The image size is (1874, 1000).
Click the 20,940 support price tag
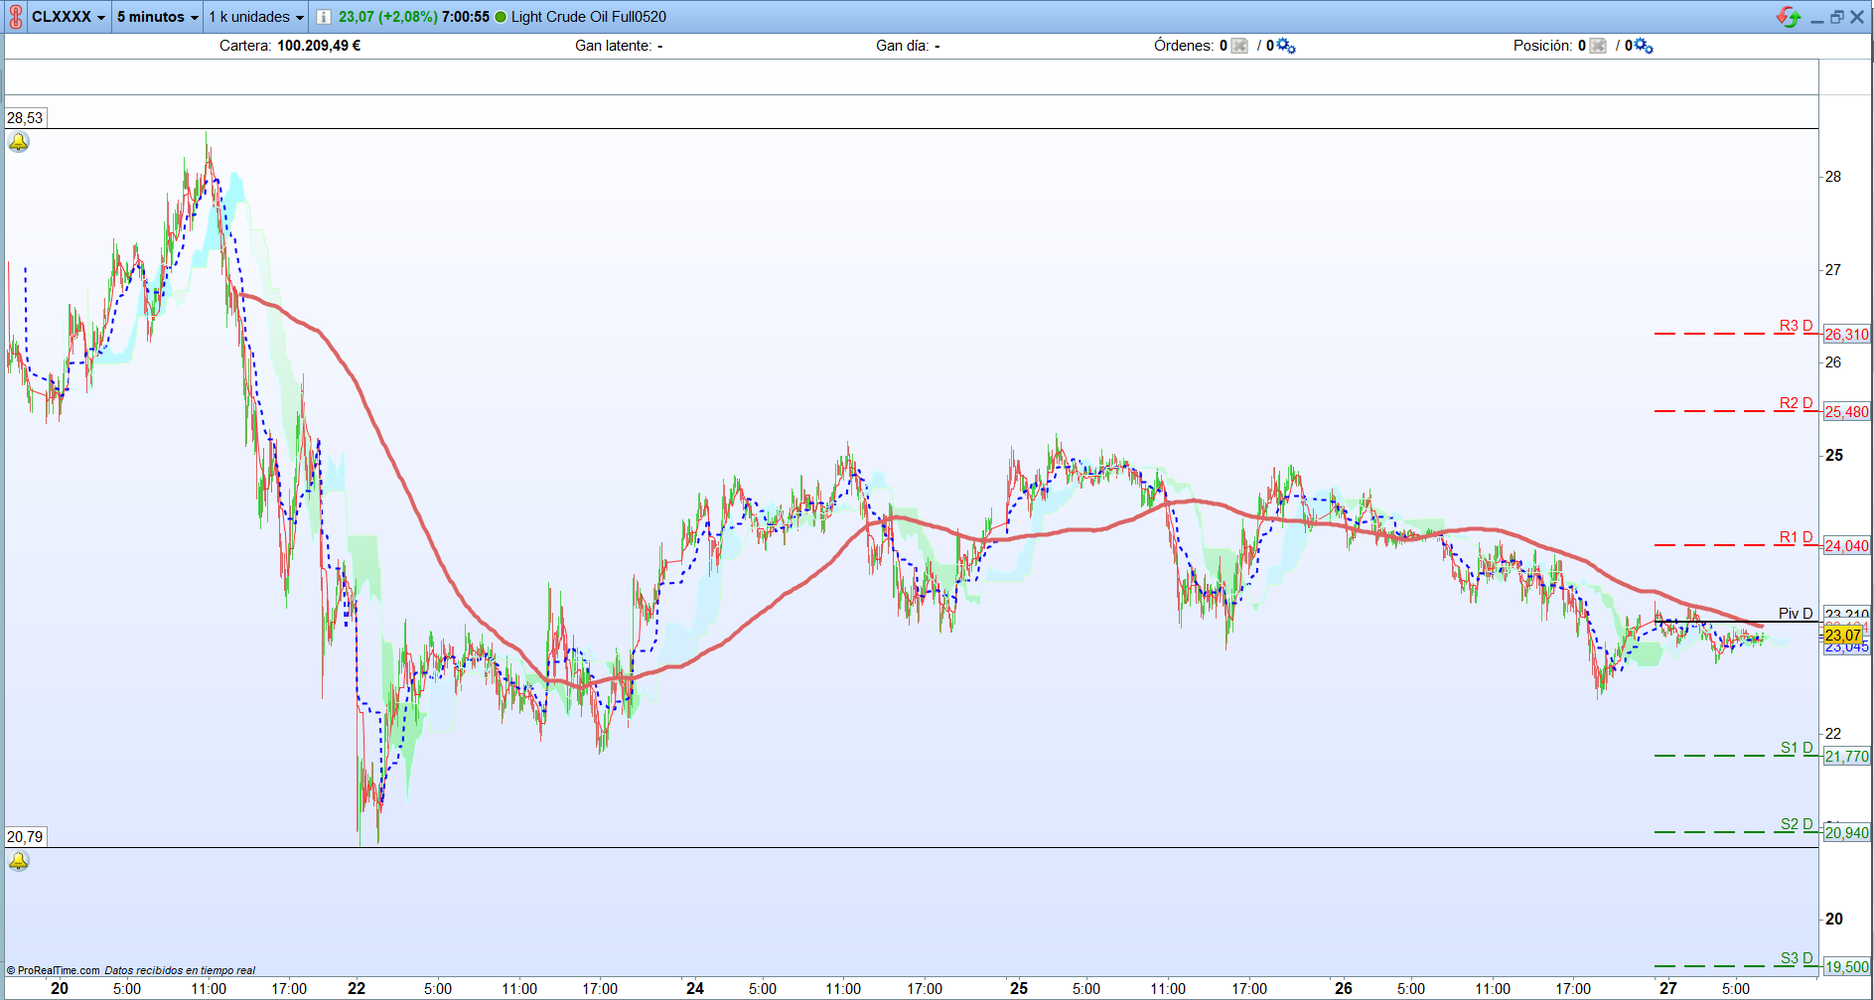point(1846,833)
